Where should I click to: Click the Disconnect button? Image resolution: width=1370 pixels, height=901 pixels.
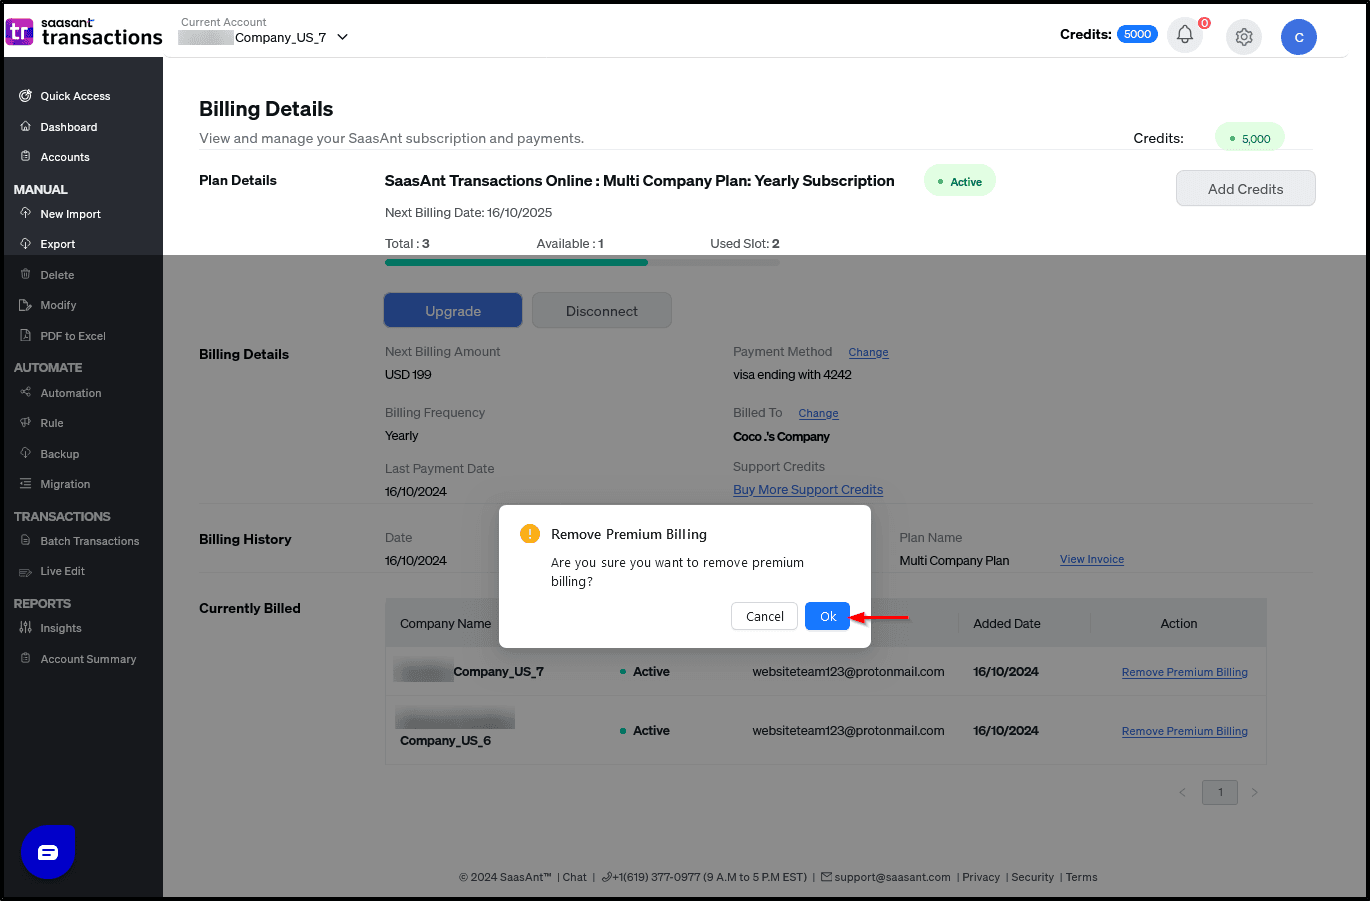[601, 310]
